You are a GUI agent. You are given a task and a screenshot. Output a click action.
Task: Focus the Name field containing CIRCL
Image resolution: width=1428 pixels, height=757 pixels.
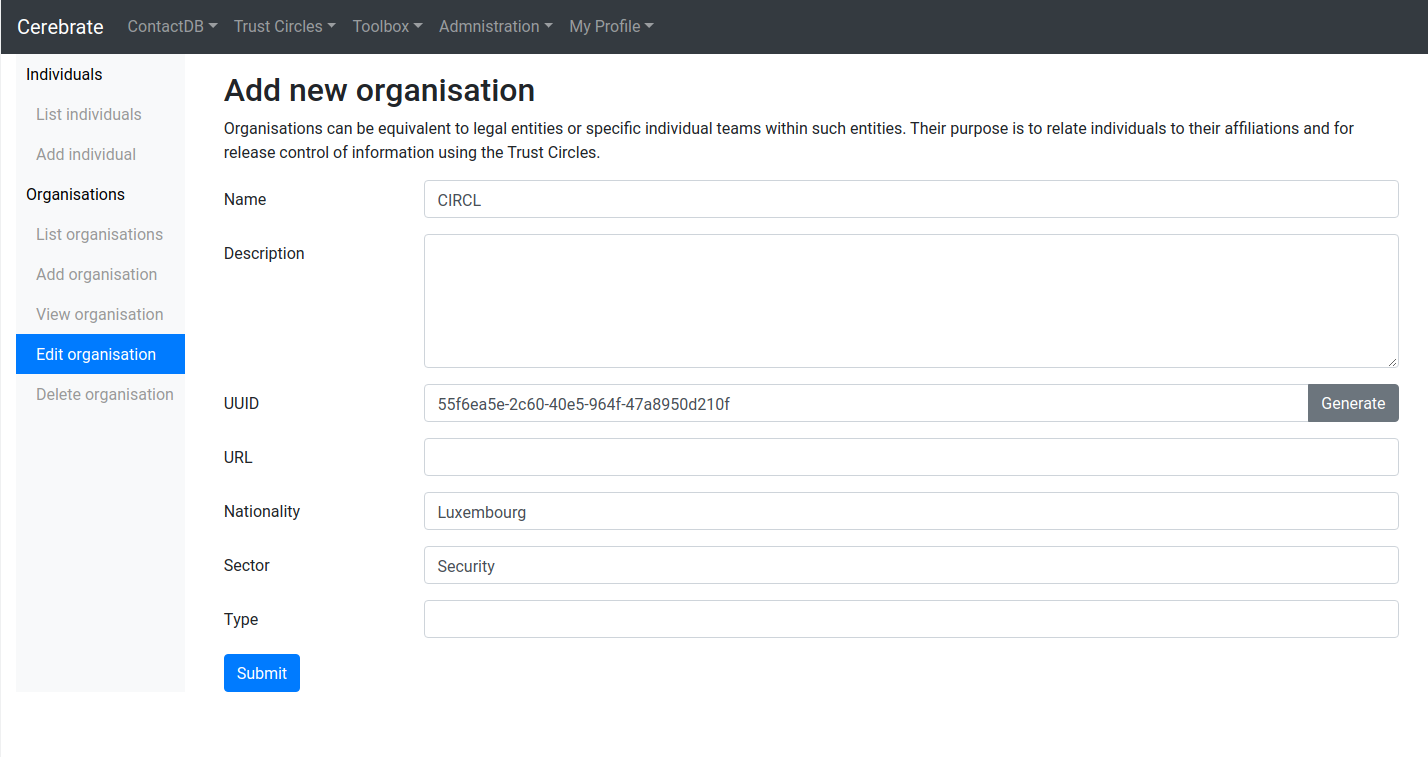[910, 200]
